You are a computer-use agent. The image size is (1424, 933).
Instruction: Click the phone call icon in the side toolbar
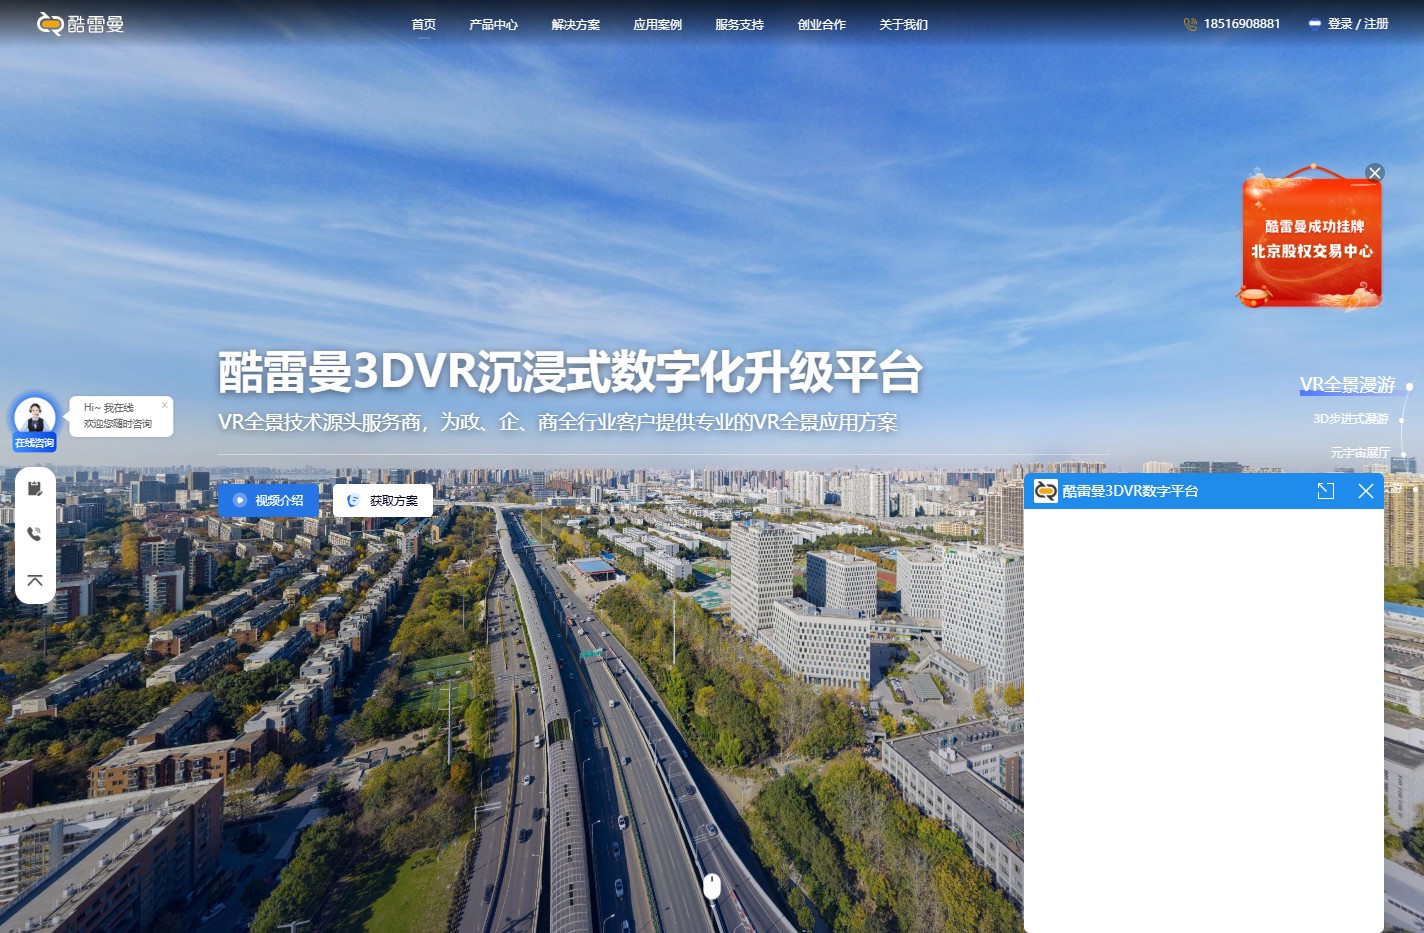35,534
